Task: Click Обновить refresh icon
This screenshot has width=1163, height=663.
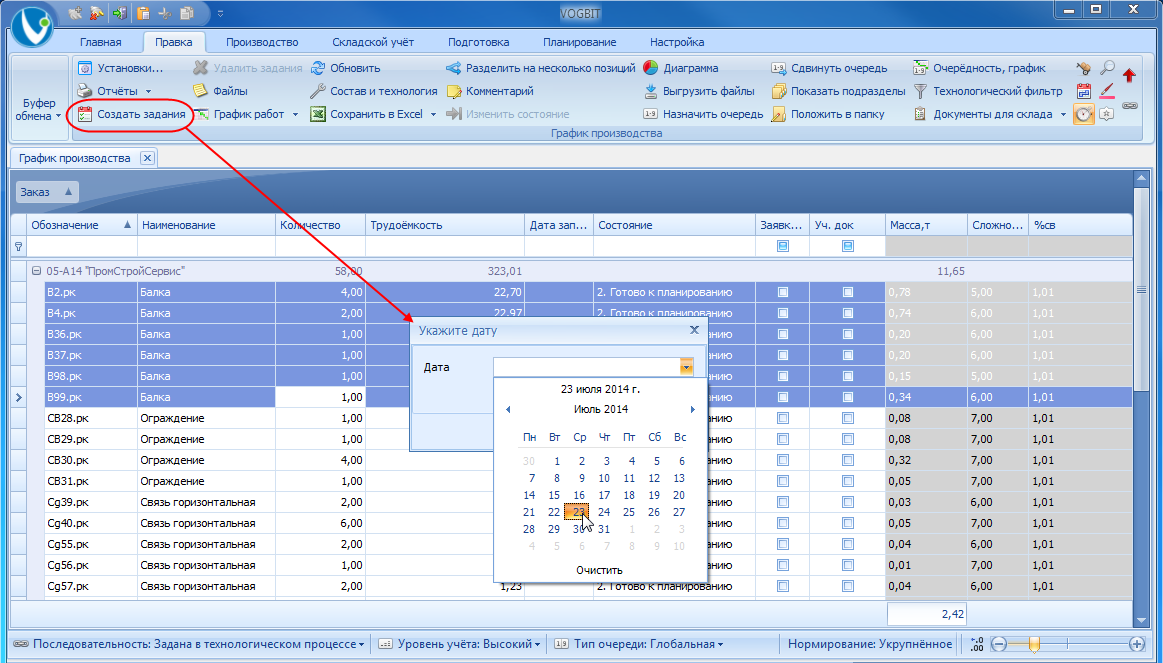Action: pyautogui.click(x=318, y=68)
